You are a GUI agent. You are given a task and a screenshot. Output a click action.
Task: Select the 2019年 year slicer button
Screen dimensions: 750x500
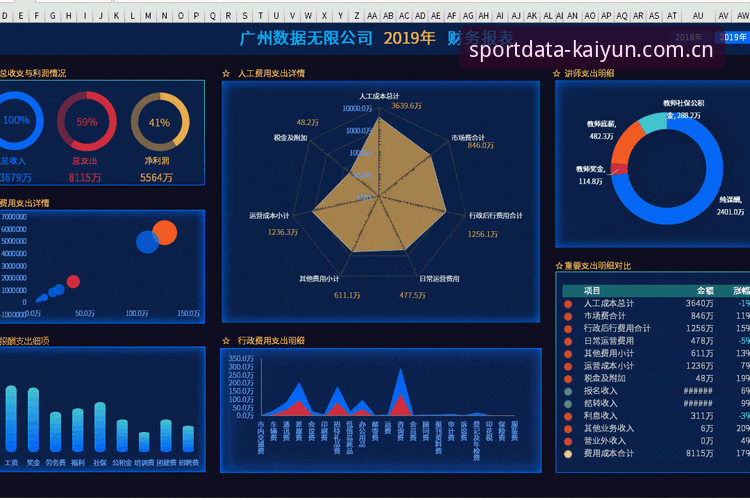(732, 37)
